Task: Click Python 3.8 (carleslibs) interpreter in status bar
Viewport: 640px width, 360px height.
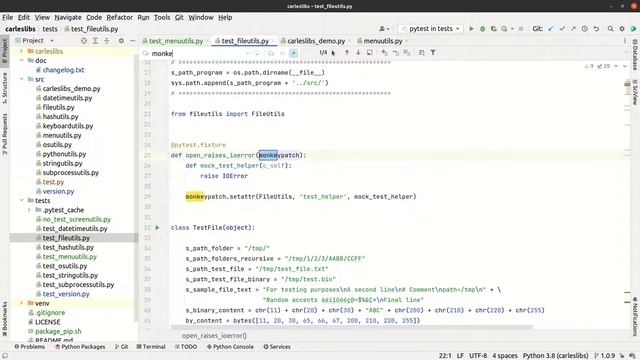Action: click(x=556, y=356)
